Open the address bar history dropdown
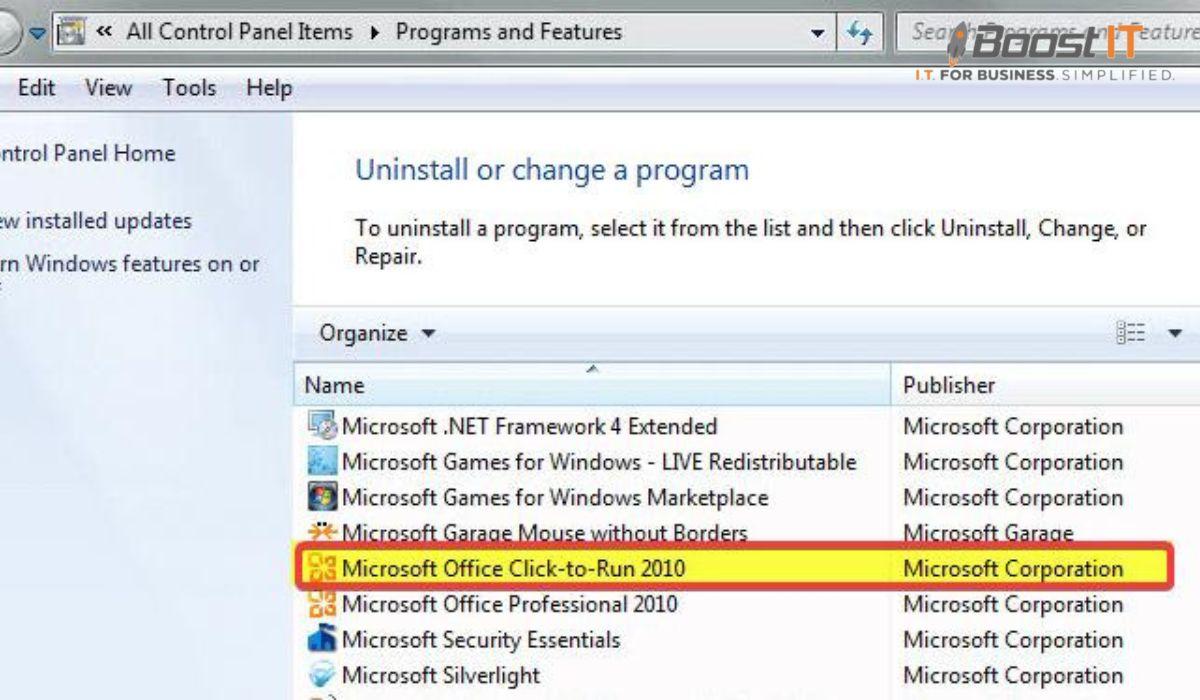This screenshot has height=700, width=1200. (x=818, y=33)
